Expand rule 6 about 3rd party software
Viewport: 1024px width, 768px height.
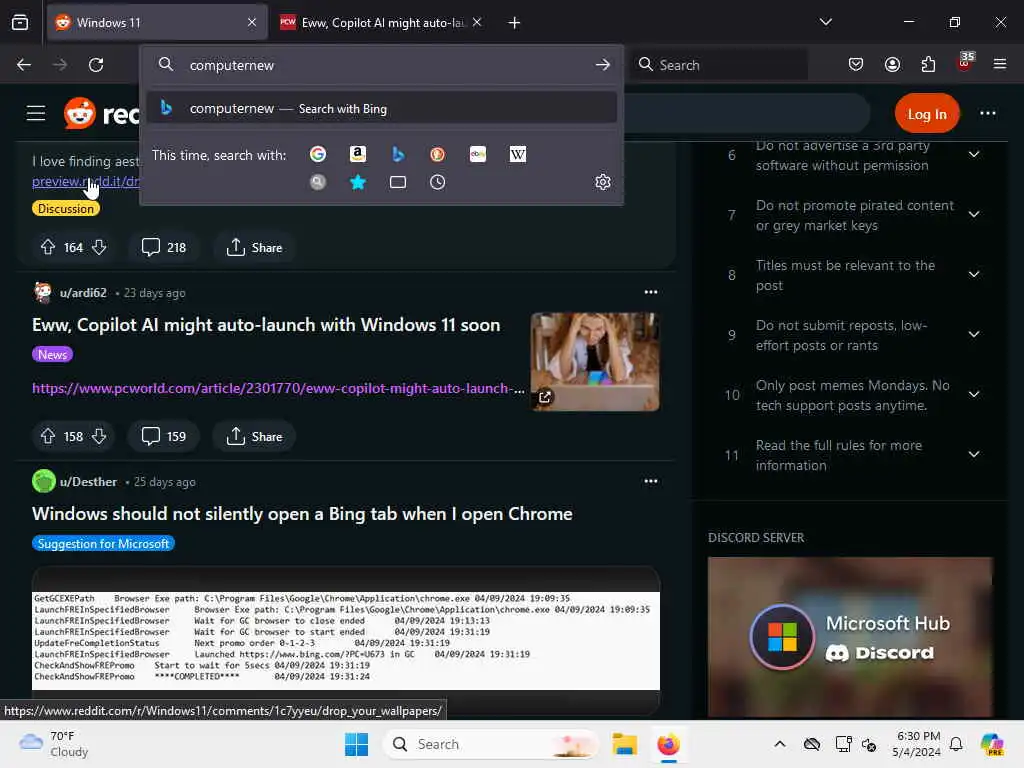[x=974, y=155]
